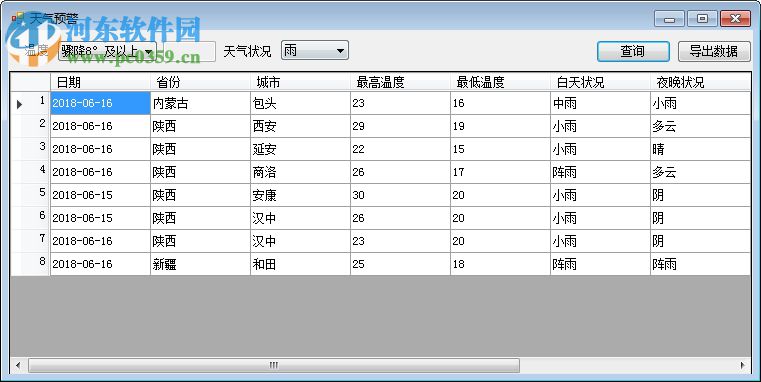Click row 8 night status 阵雨 cell
The width and height of the screenshot is (761, 382).
(x=700, y=264)
